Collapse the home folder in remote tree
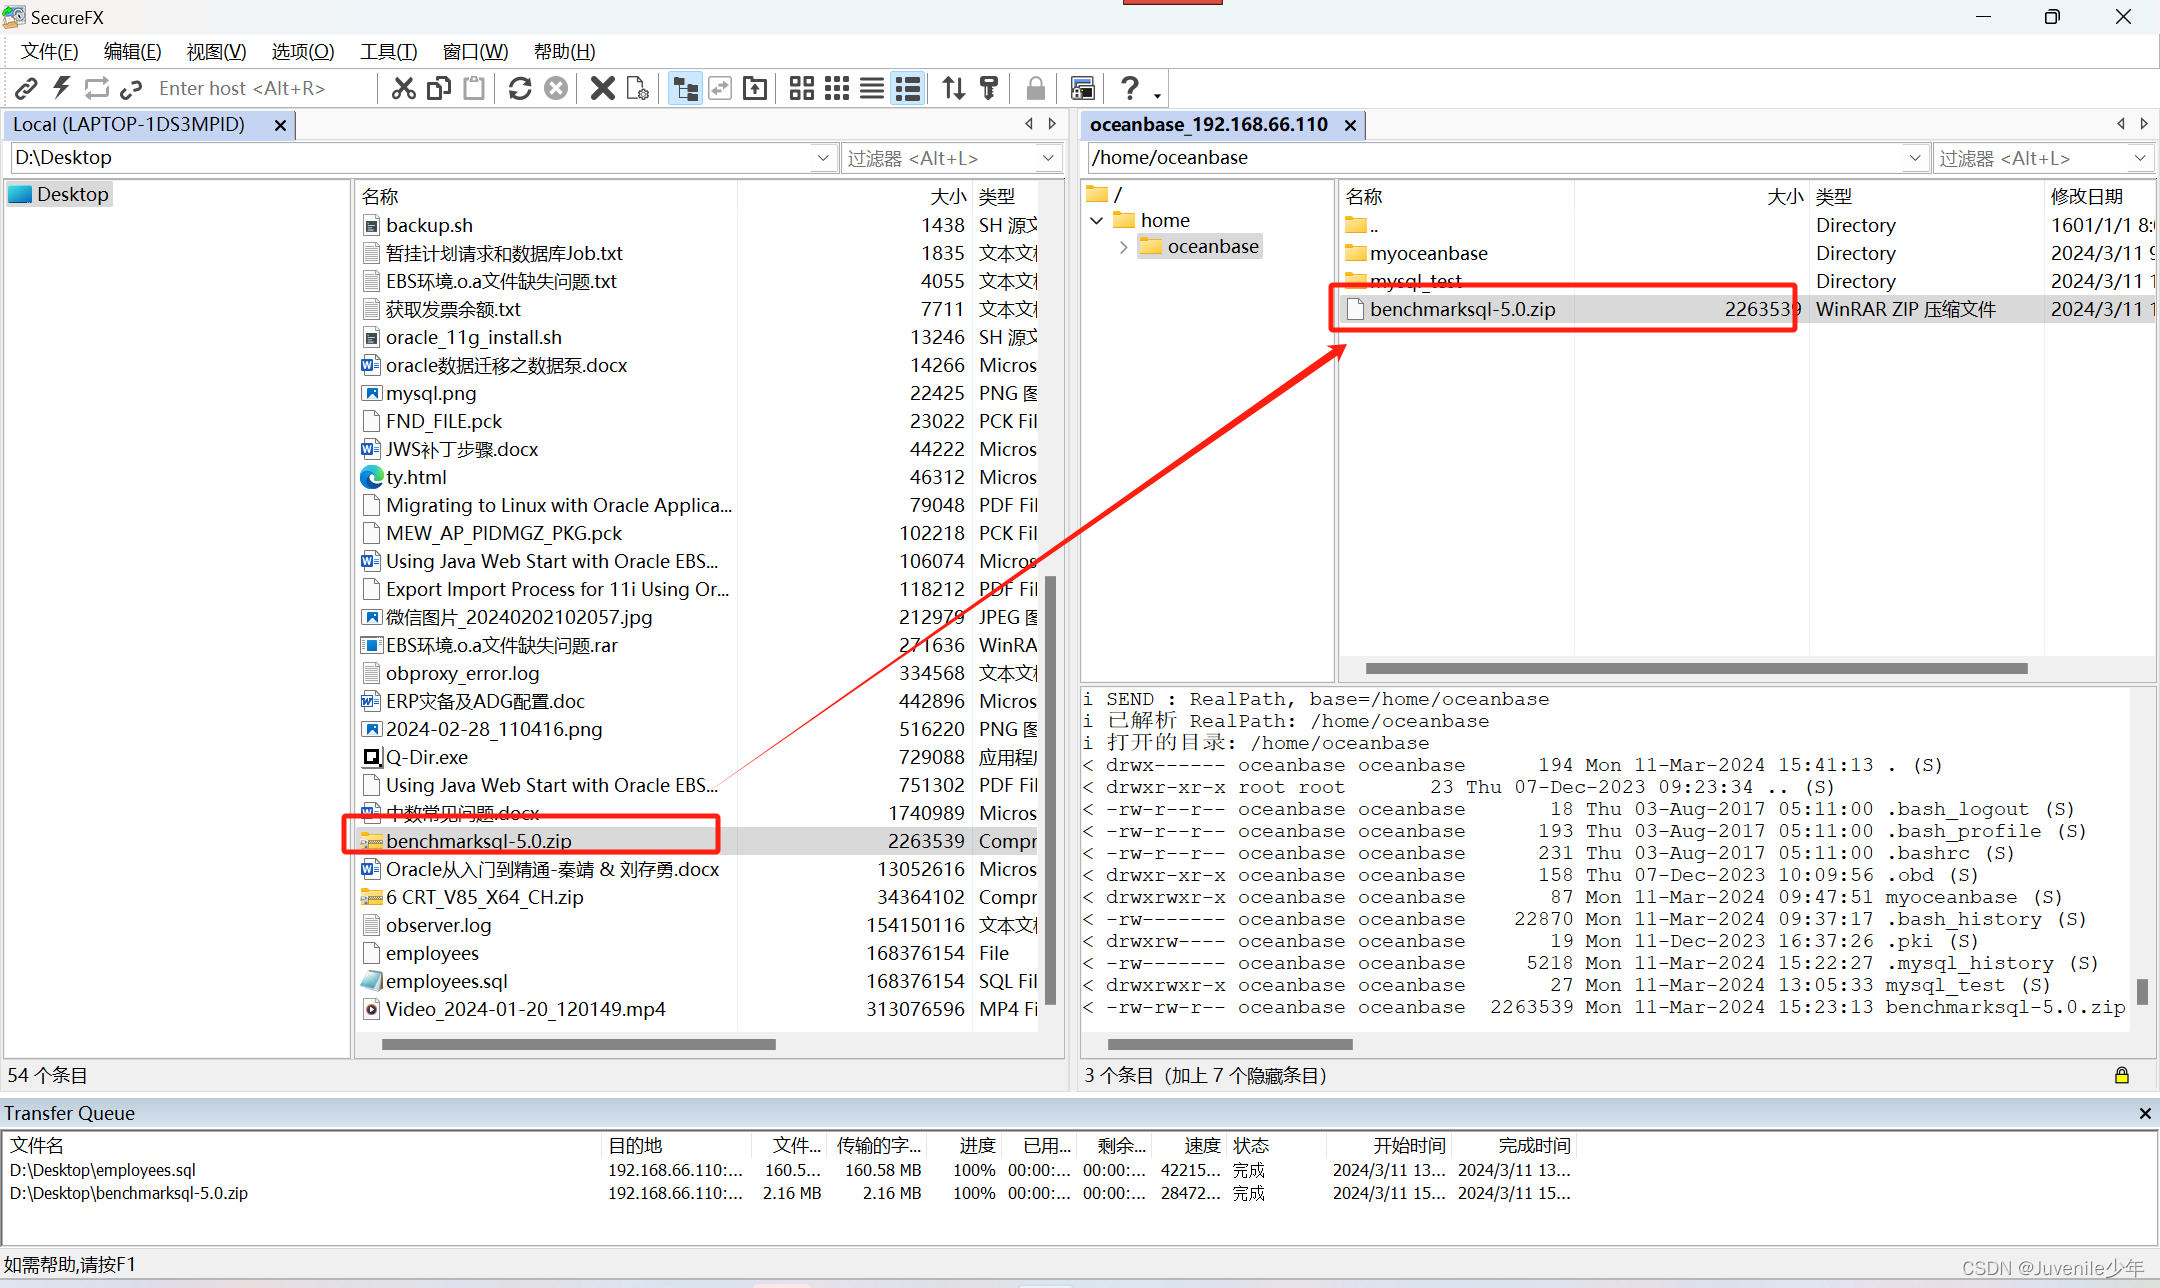 (1097, 220)
